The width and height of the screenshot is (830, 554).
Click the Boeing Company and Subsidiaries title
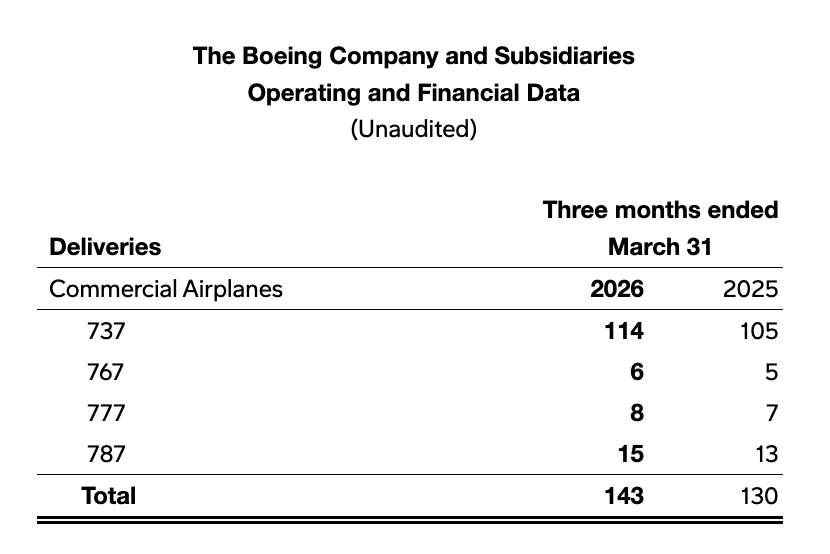414,56
